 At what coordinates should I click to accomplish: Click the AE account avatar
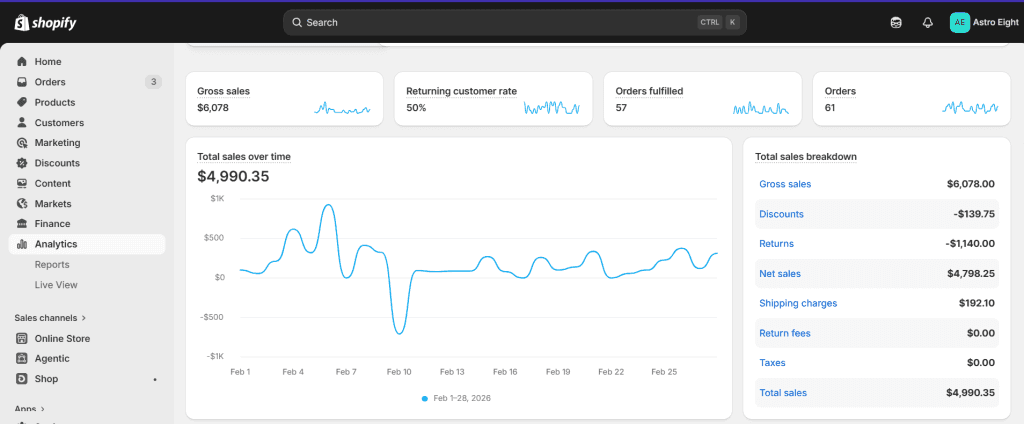(x=959, y=22)
